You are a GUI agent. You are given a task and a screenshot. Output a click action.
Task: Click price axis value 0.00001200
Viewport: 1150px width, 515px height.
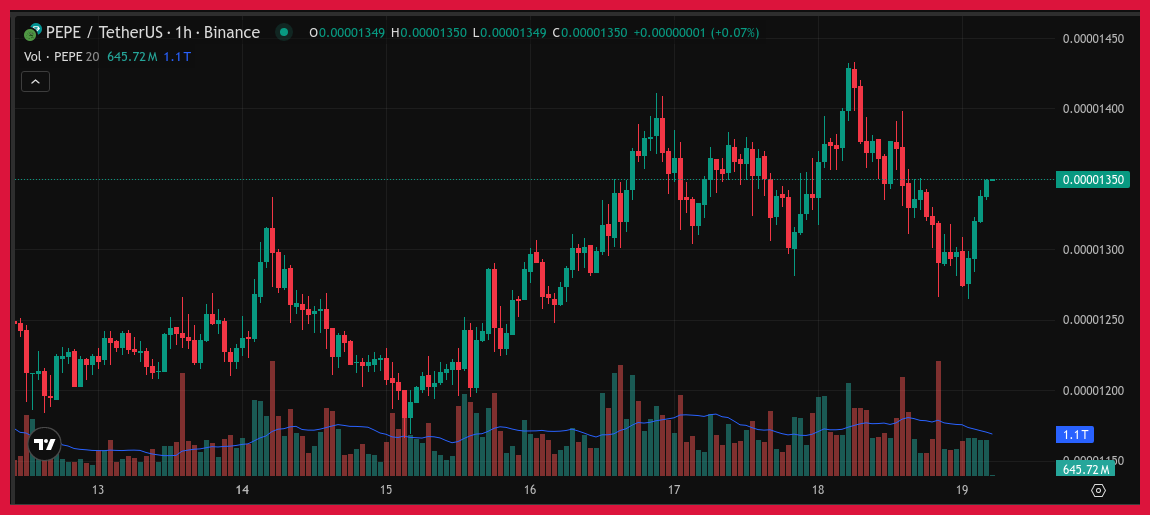click(x=1094, y=390)
